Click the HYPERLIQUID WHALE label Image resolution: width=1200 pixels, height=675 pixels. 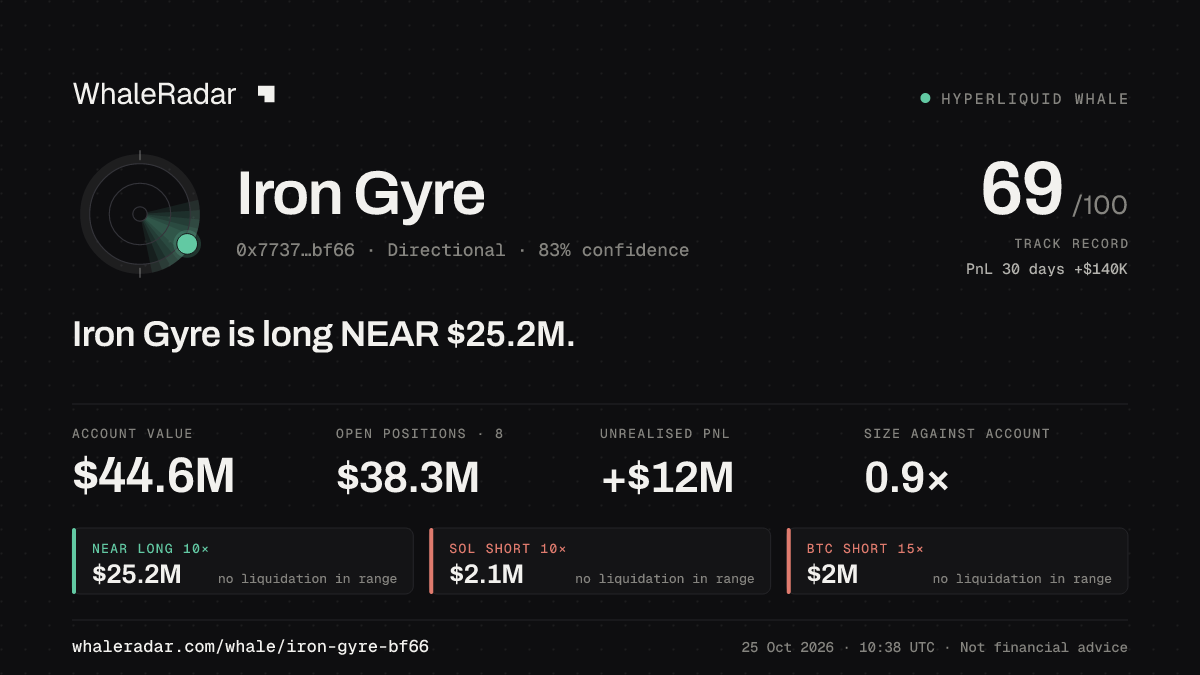point(1035,99)
